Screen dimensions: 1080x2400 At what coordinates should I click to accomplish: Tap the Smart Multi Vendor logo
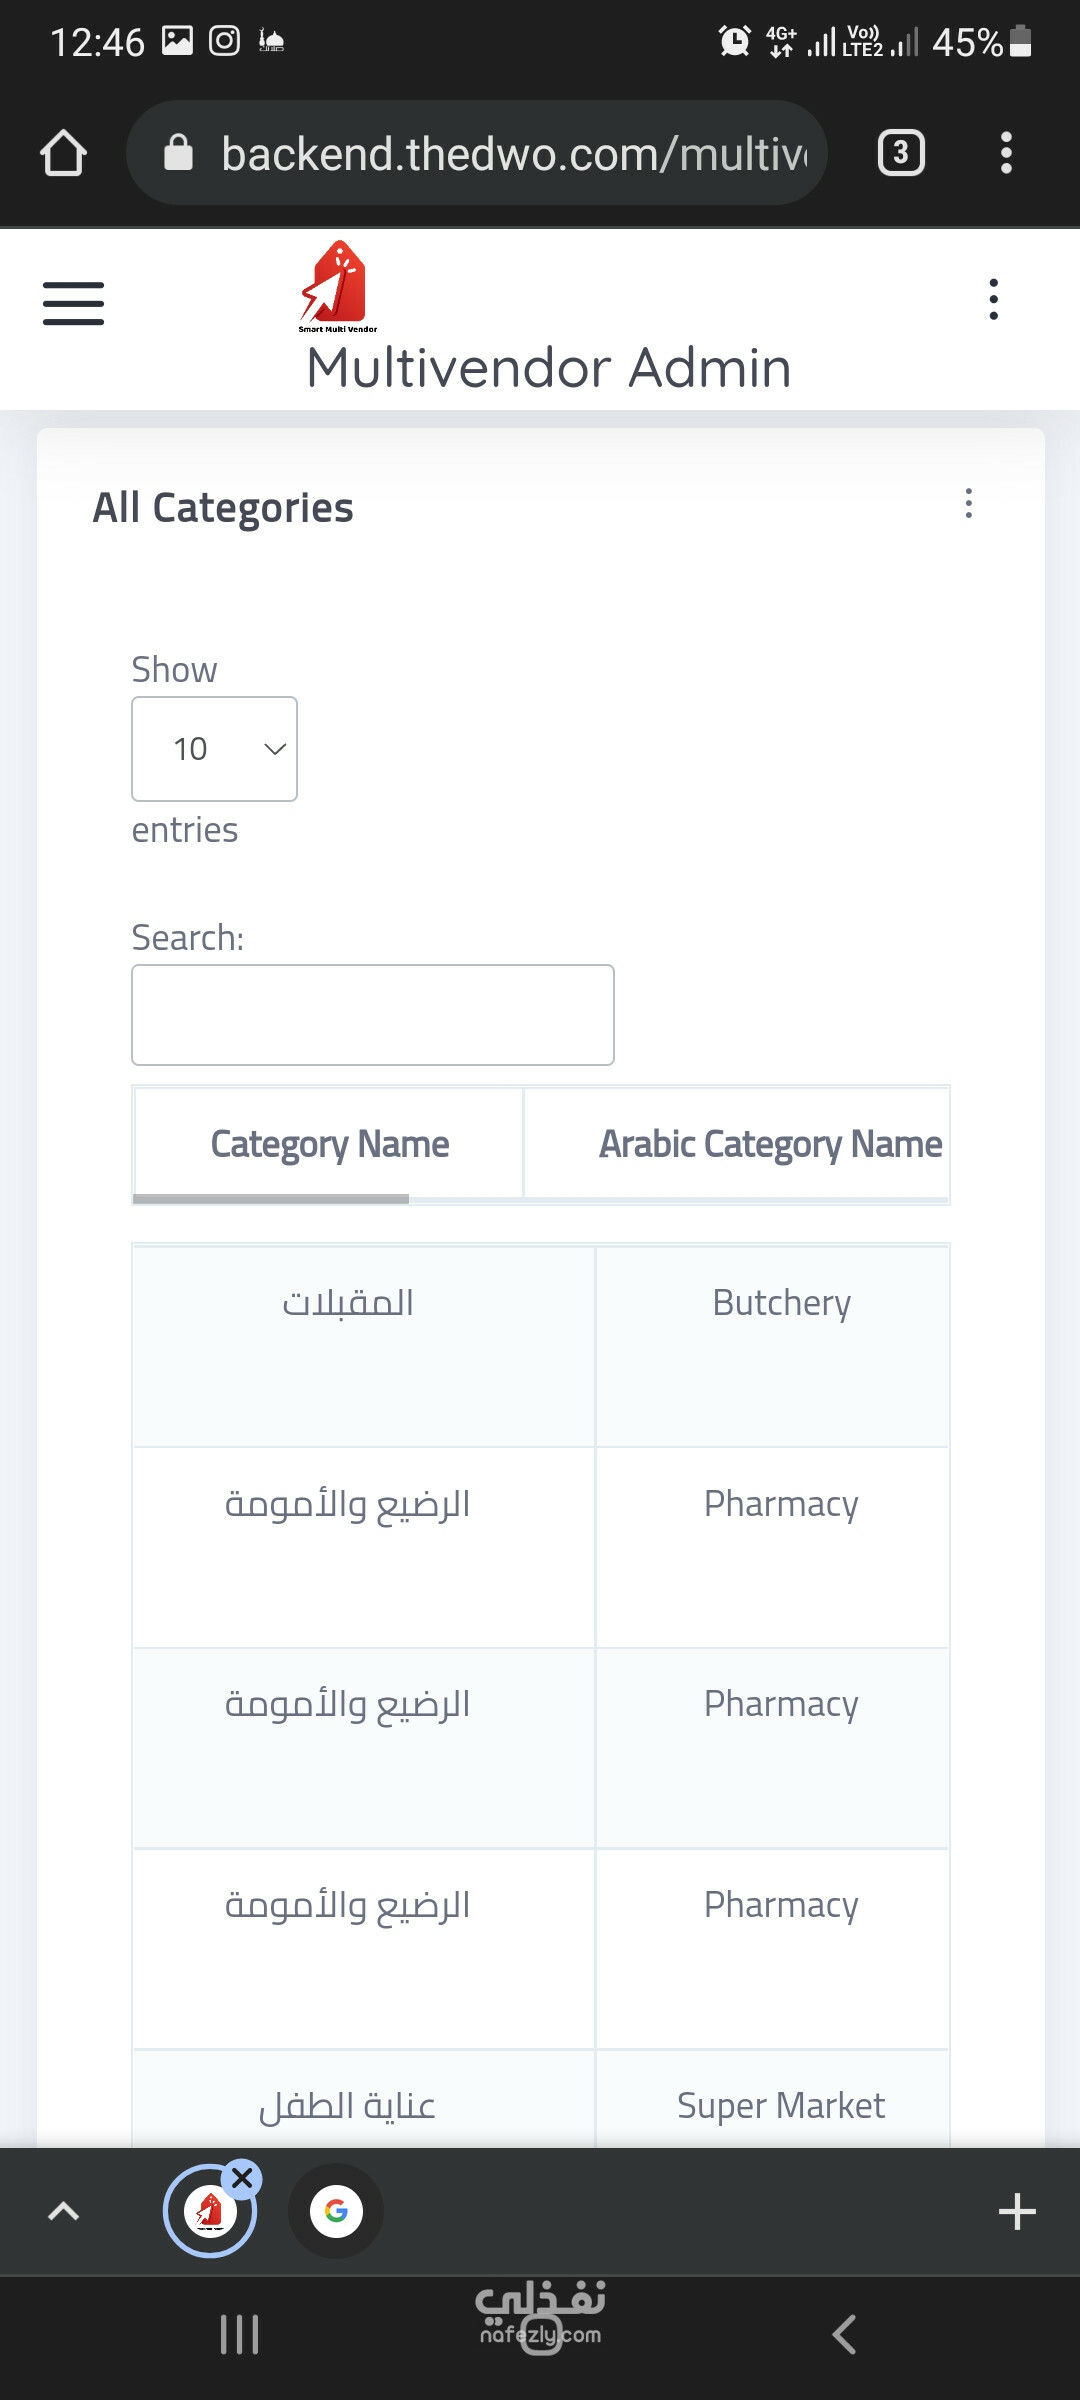click(338, 287)
